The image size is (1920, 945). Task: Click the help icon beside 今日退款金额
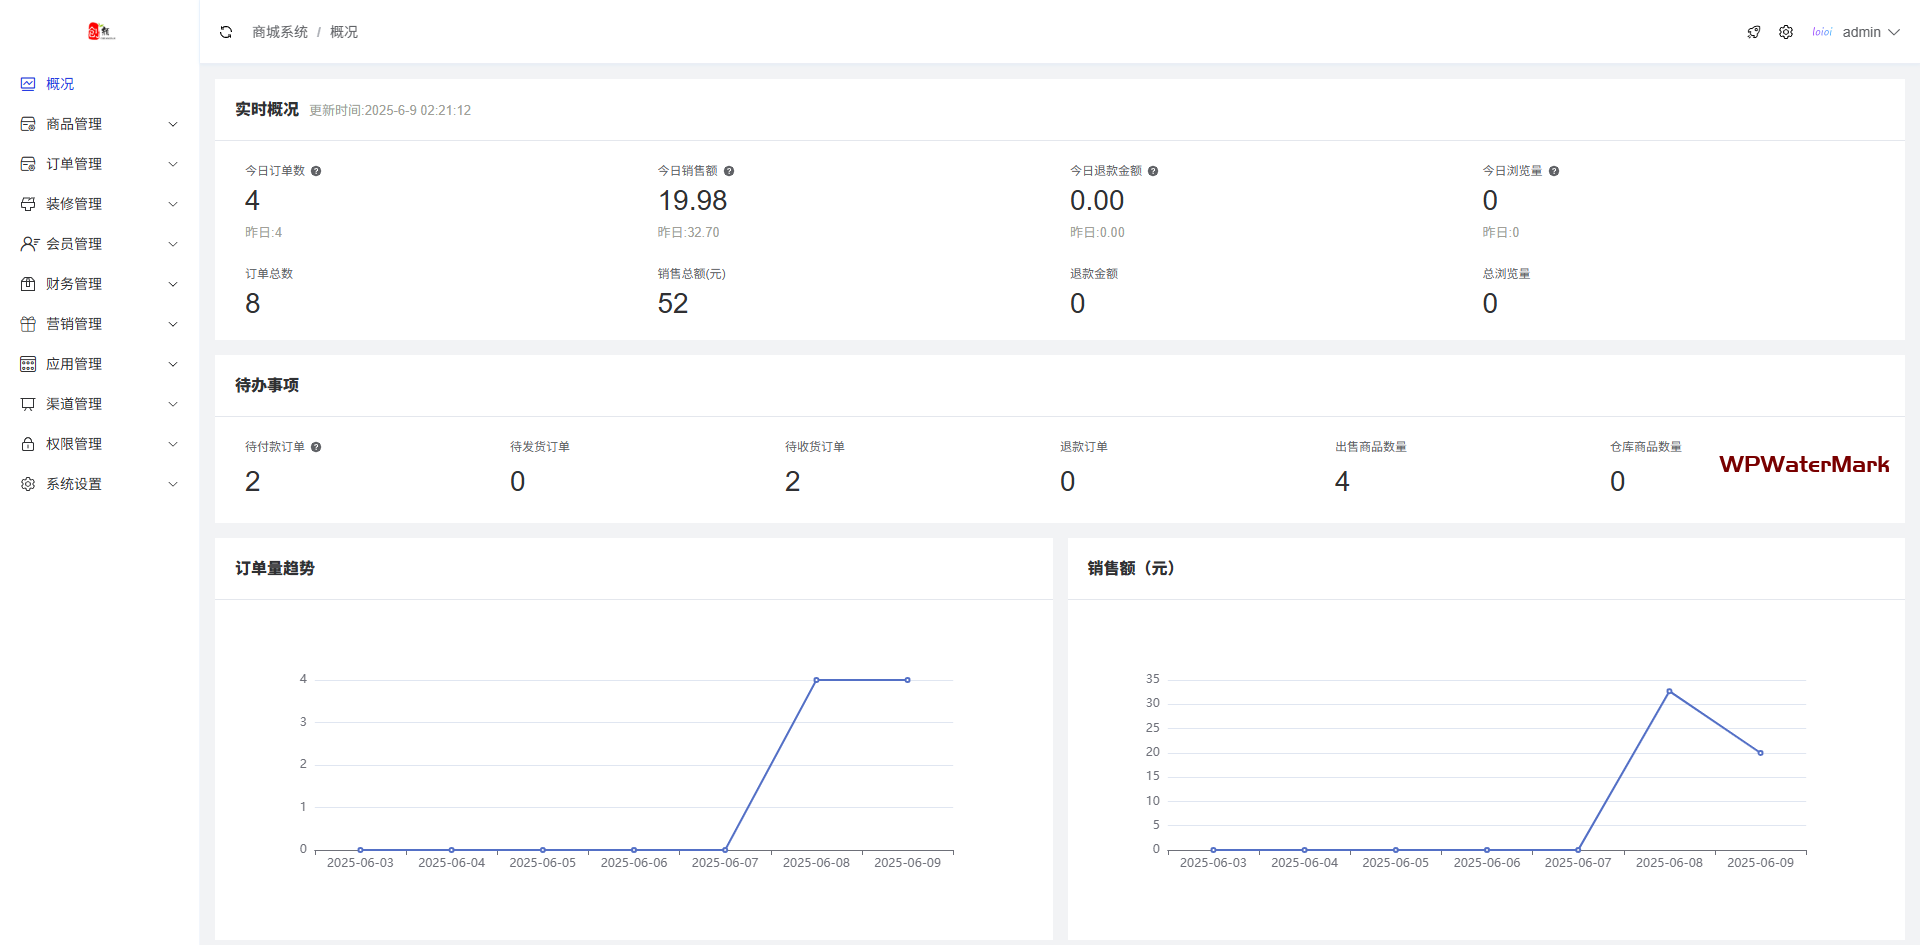(1153, 171)
